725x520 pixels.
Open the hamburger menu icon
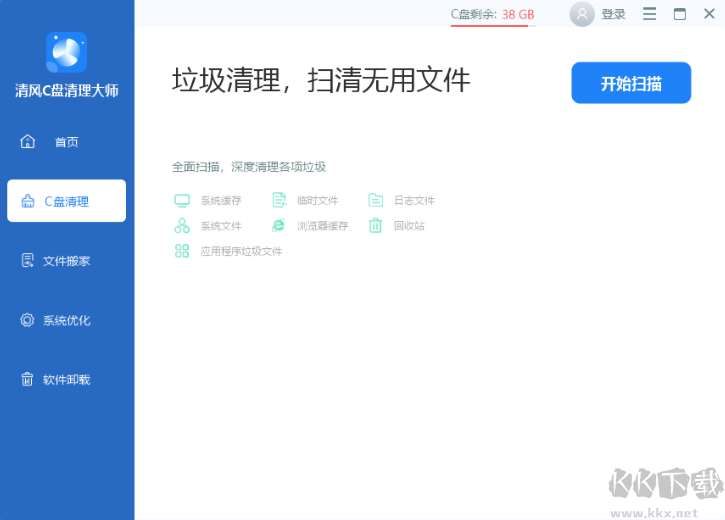coord(649,14)
